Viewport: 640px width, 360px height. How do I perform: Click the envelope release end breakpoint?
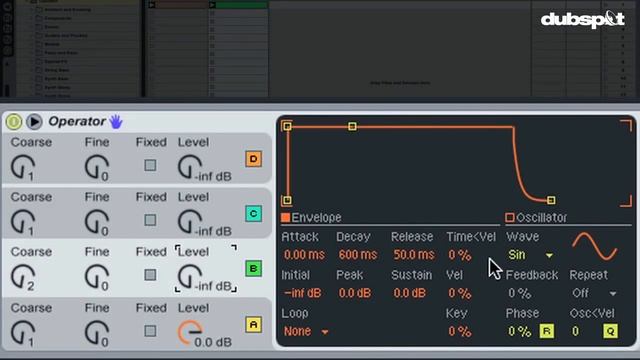(x=551, y=200)
